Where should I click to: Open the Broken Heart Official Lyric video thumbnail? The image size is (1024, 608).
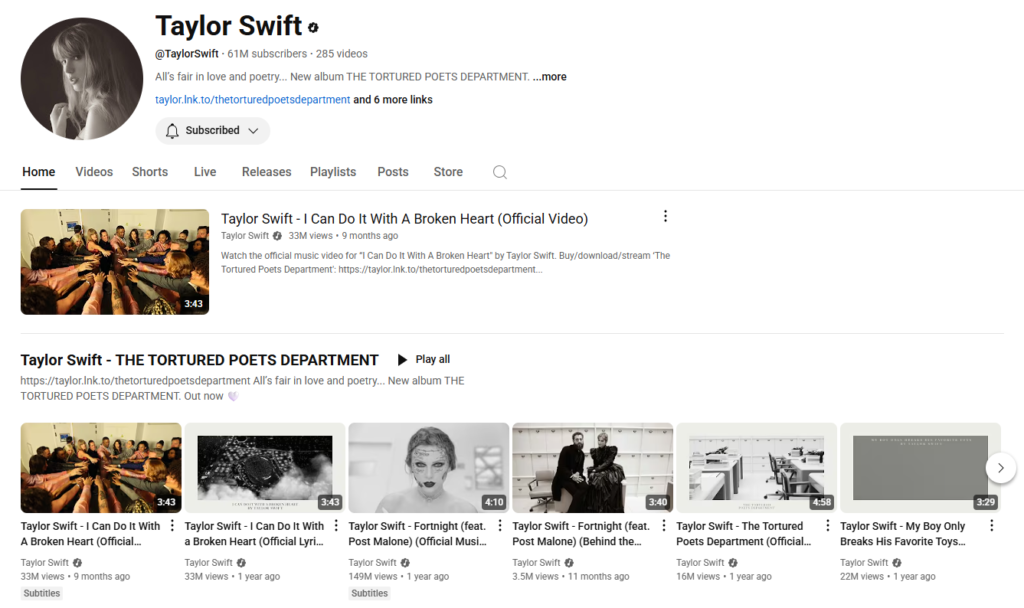coord(265,468)
